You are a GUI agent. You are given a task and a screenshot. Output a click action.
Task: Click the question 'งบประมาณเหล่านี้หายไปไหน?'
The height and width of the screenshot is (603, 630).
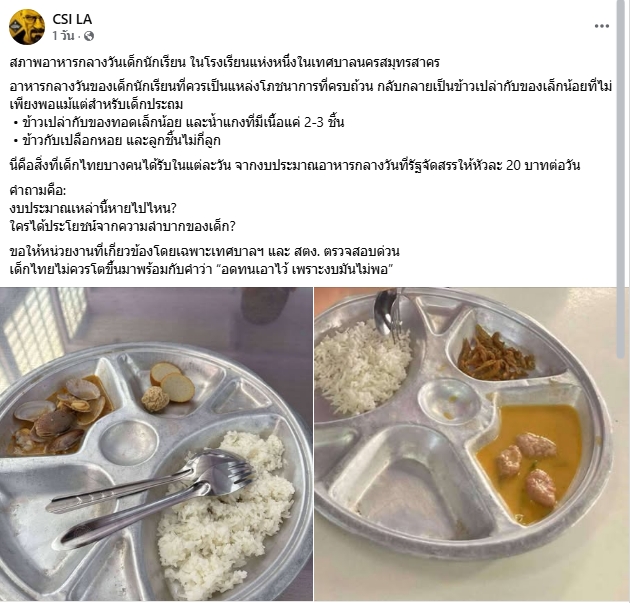93,208
